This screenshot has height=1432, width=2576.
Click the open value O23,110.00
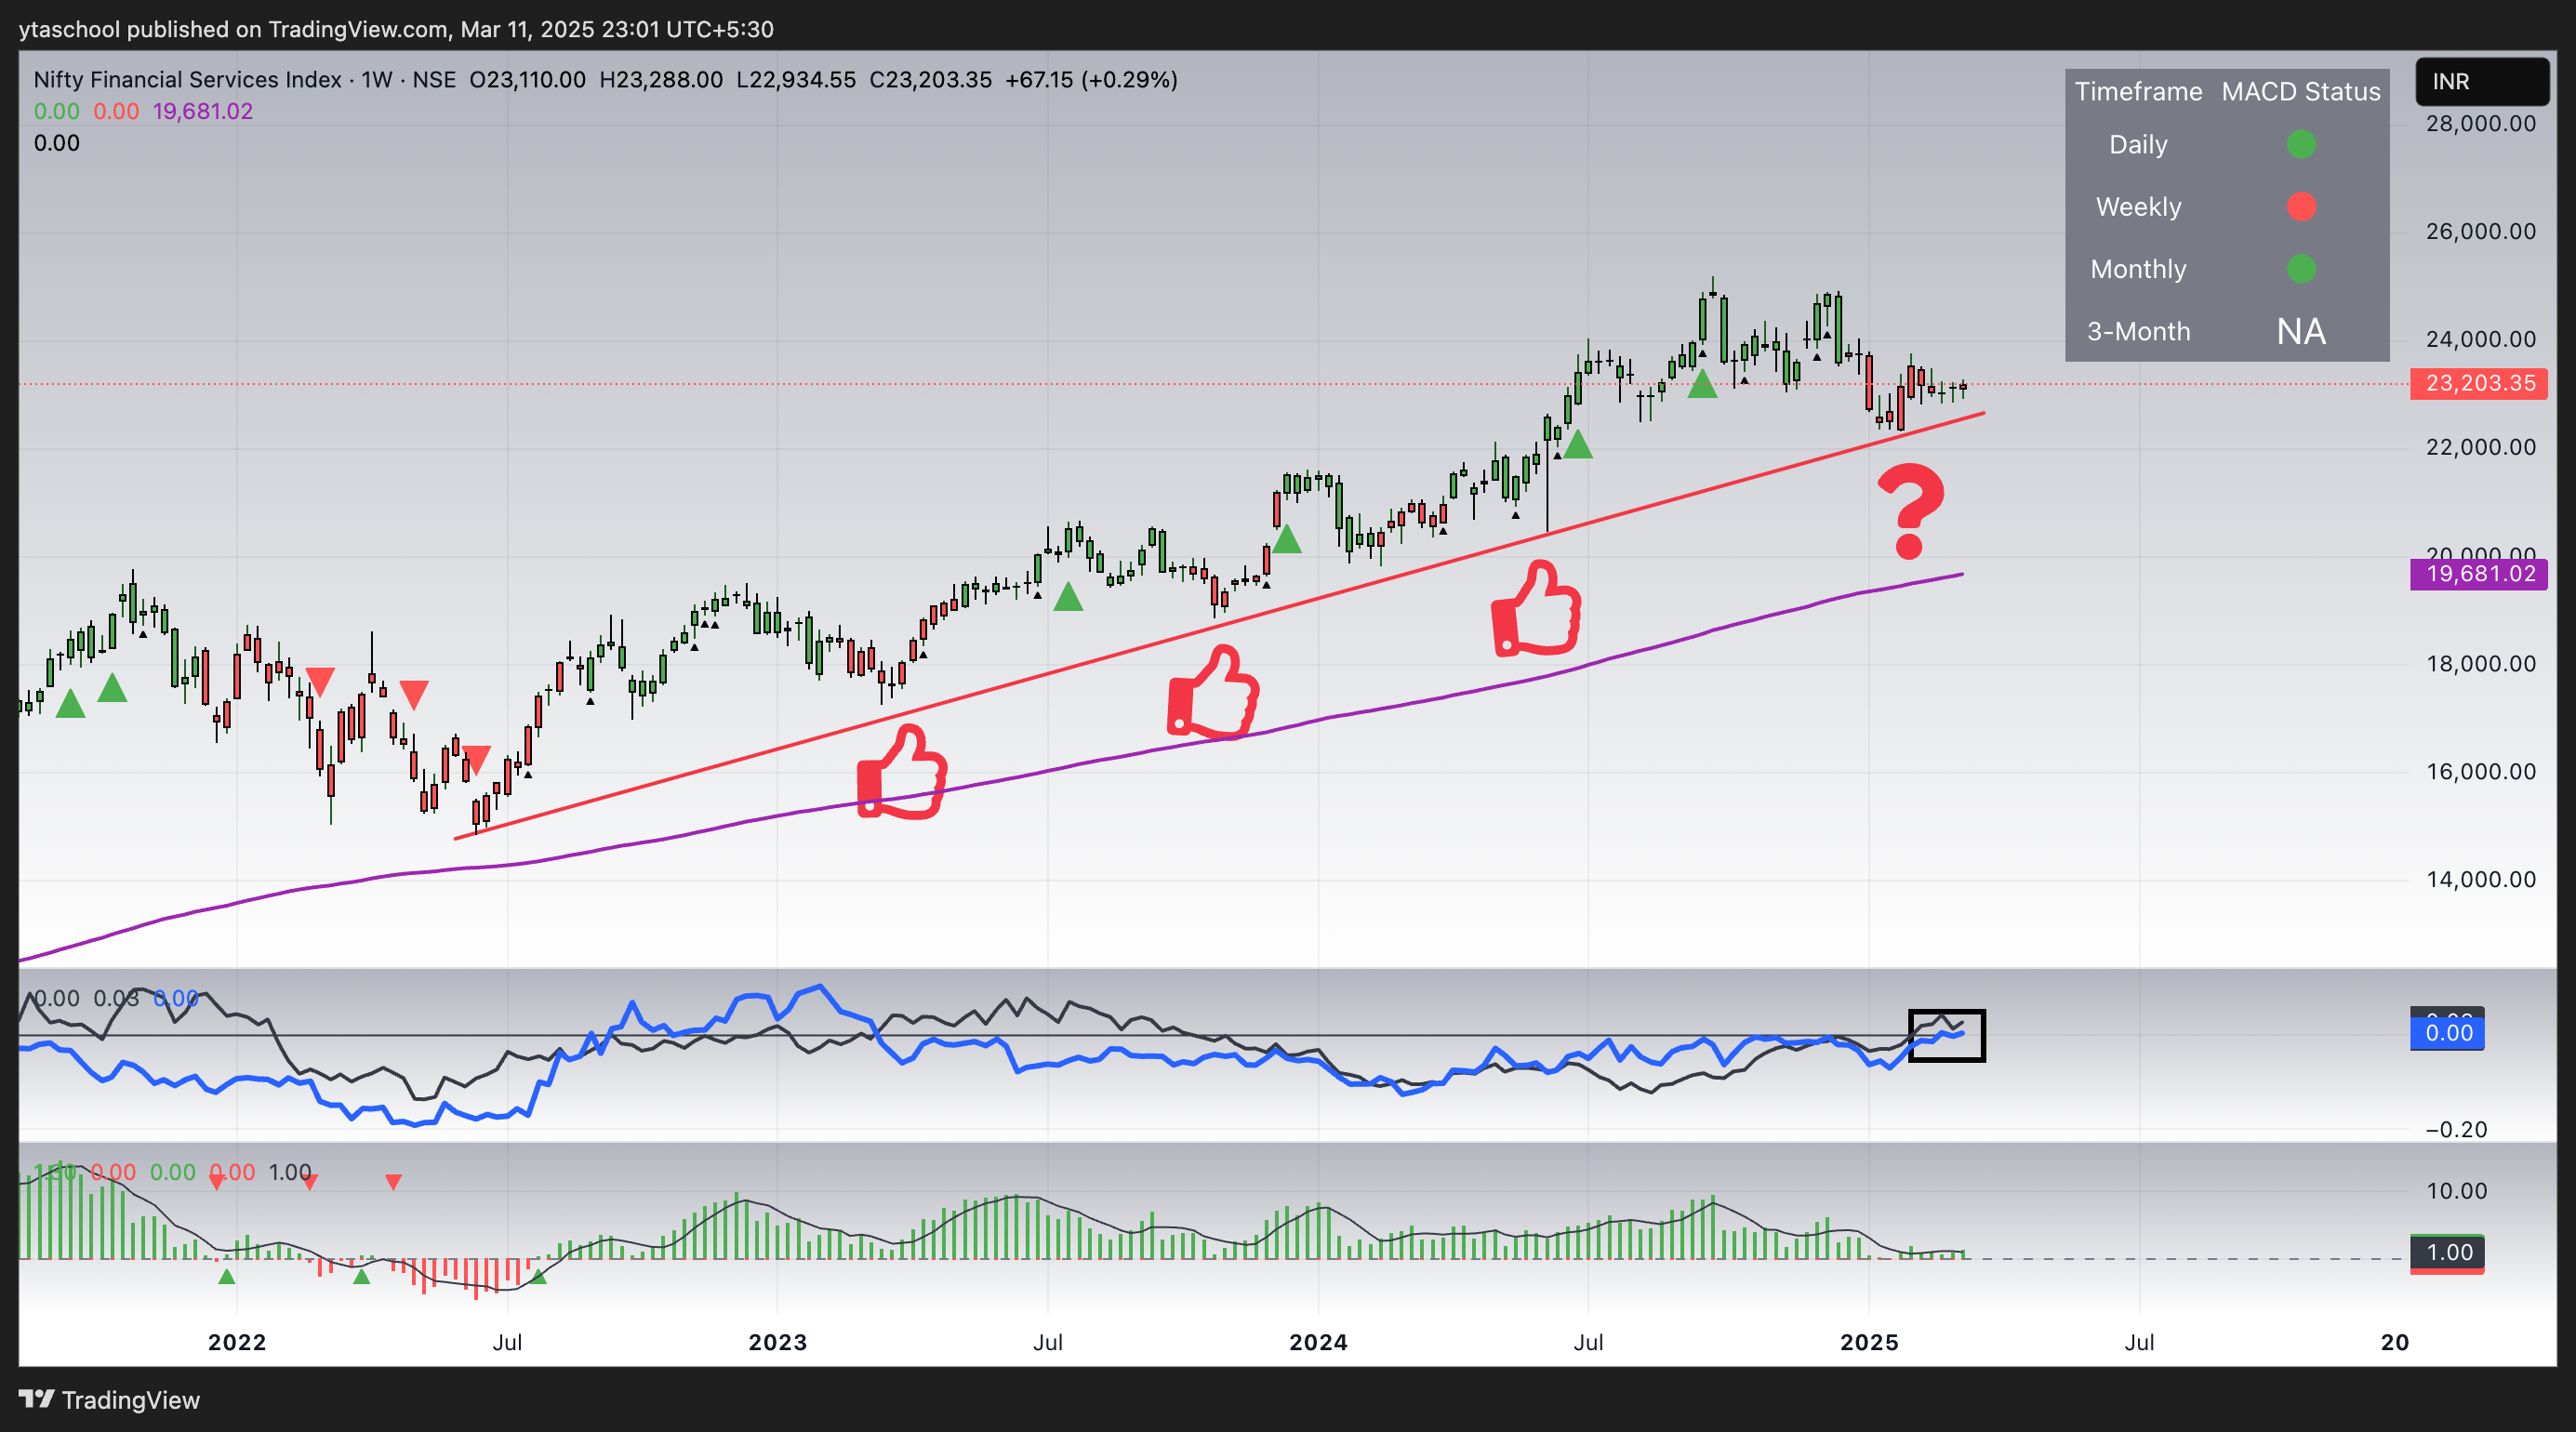[527, 80]
